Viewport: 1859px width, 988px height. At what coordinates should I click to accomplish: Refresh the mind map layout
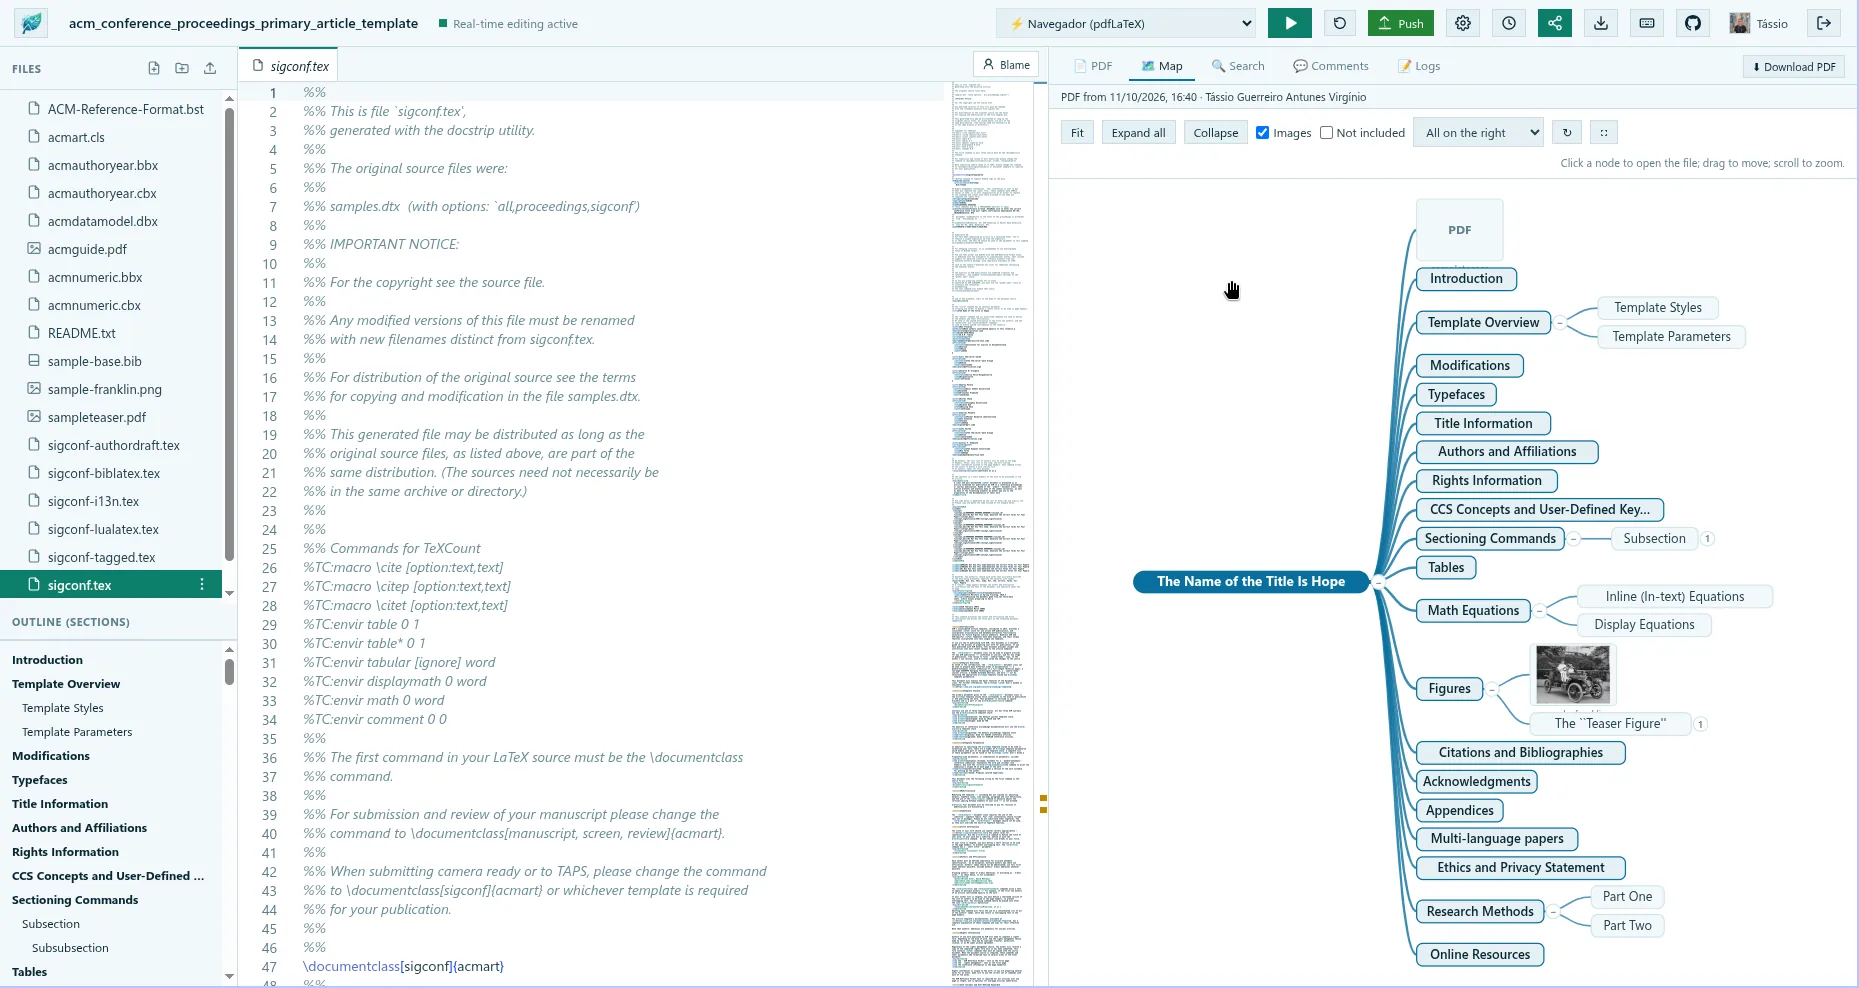pyautogui.click(x=1567, y=132)
